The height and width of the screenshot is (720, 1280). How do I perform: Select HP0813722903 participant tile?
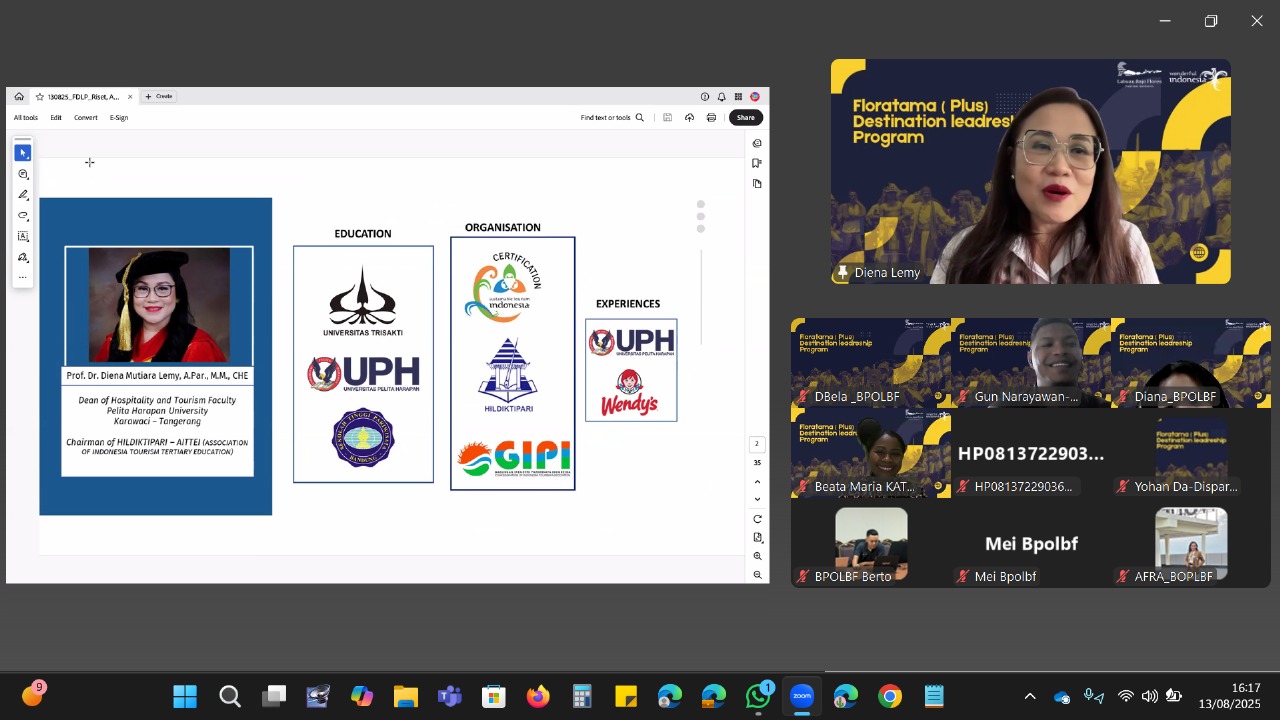(x=1031, y=453)
